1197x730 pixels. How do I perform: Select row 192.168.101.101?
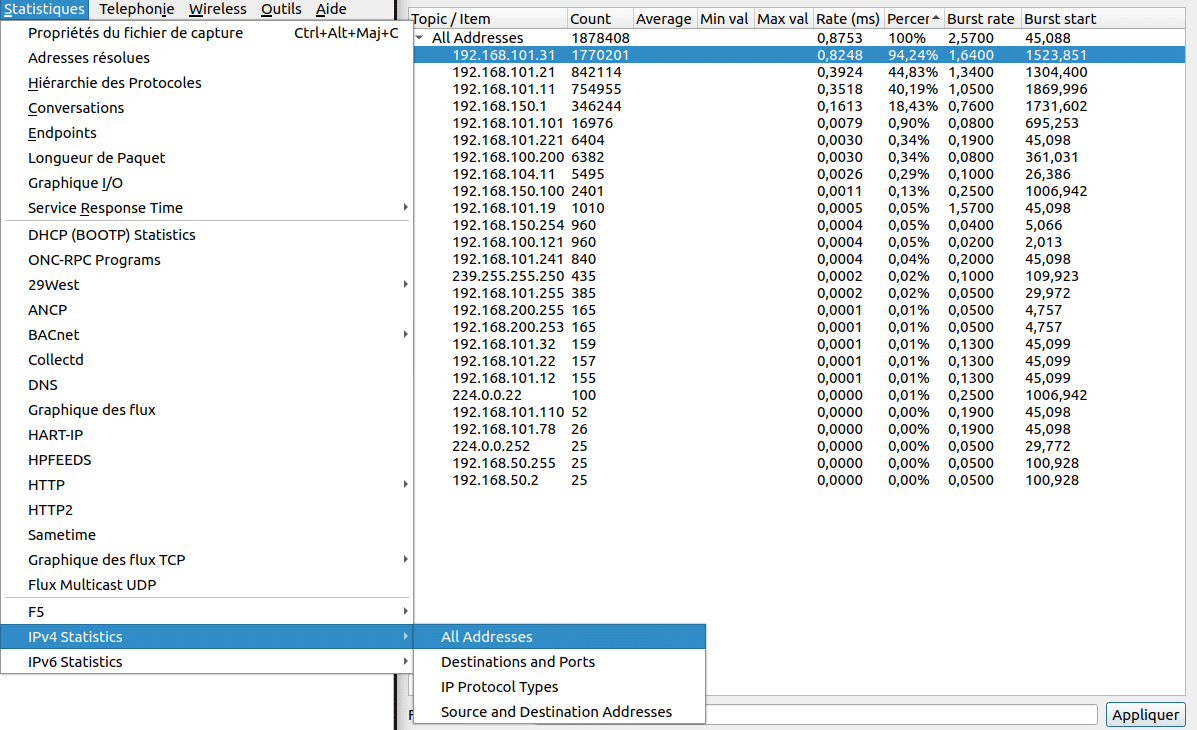[799, 123]
